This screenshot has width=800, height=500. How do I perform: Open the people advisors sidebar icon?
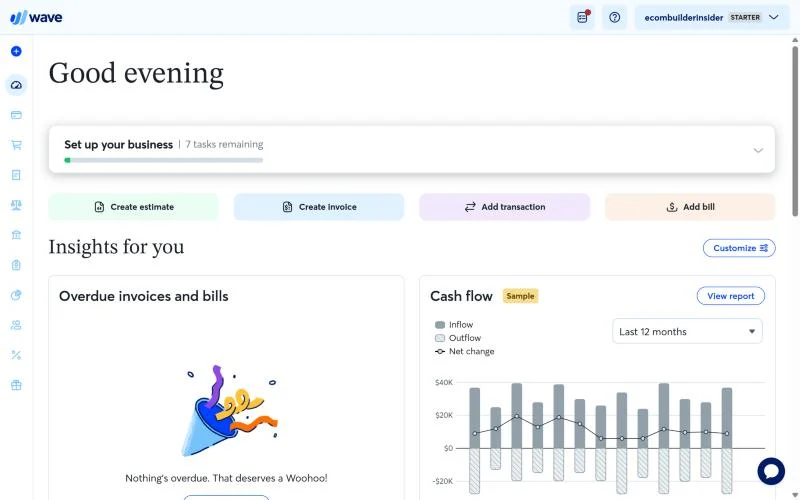16,325
